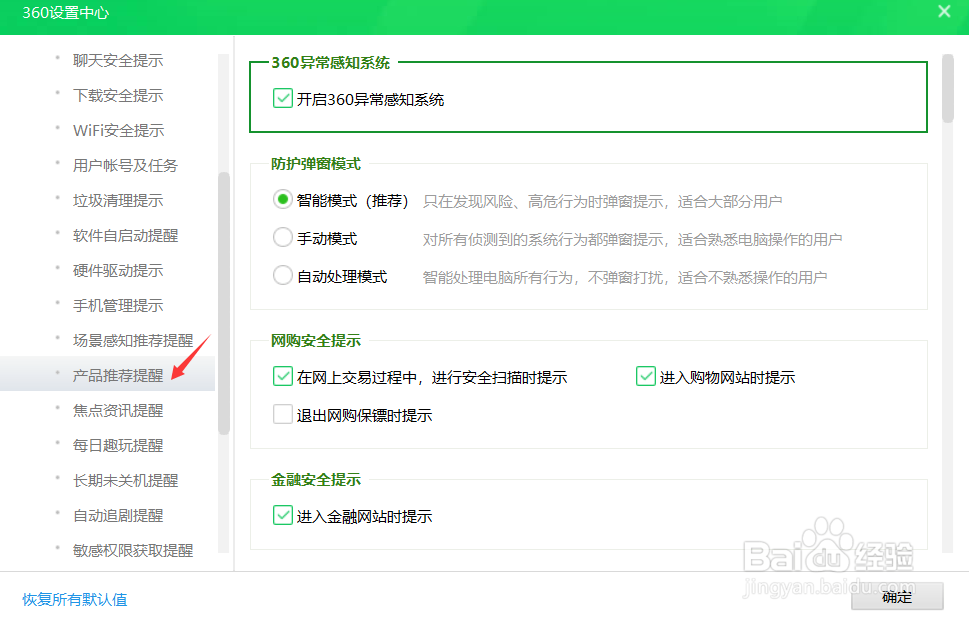969x620 pixels.
Task: Open 垃圾清理提示 settings
Action: pos(118,201)
